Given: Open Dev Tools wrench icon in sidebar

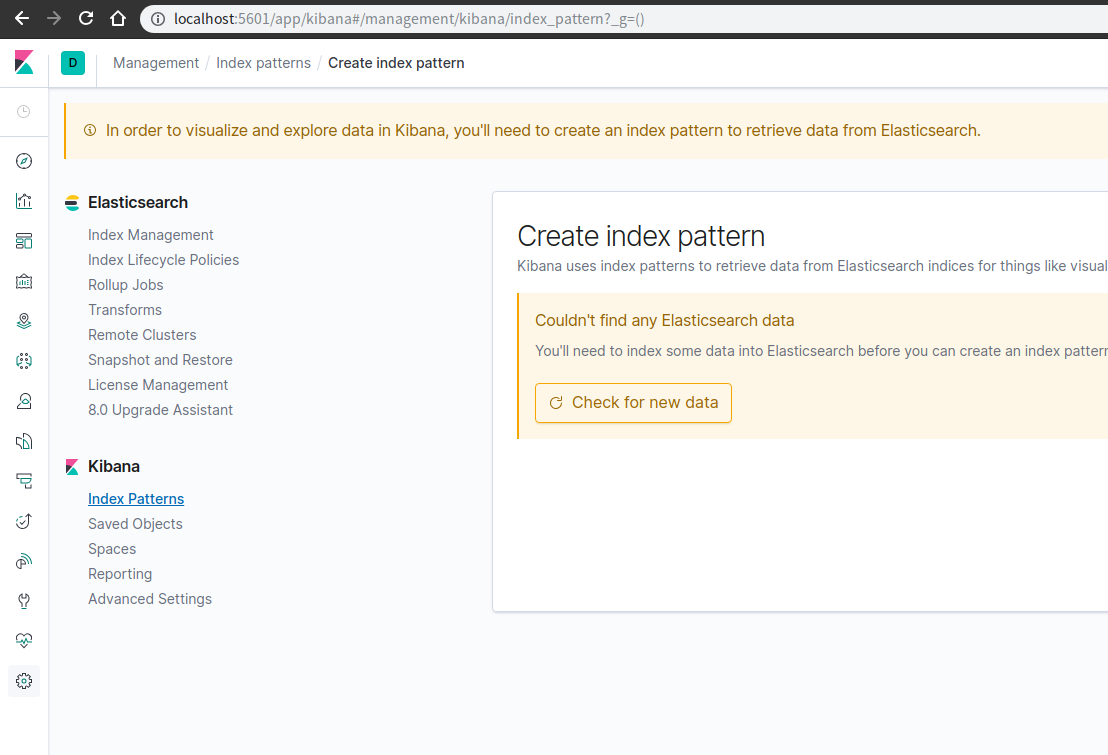Looking at the screenshot, I should [24, 602].
